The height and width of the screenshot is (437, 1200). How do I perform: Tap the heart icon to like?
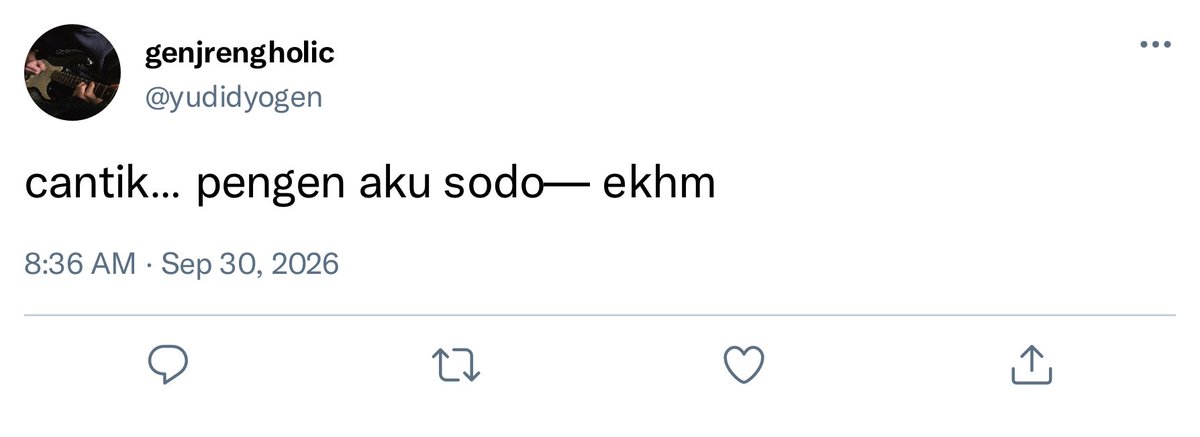click(x=743, y=365)
